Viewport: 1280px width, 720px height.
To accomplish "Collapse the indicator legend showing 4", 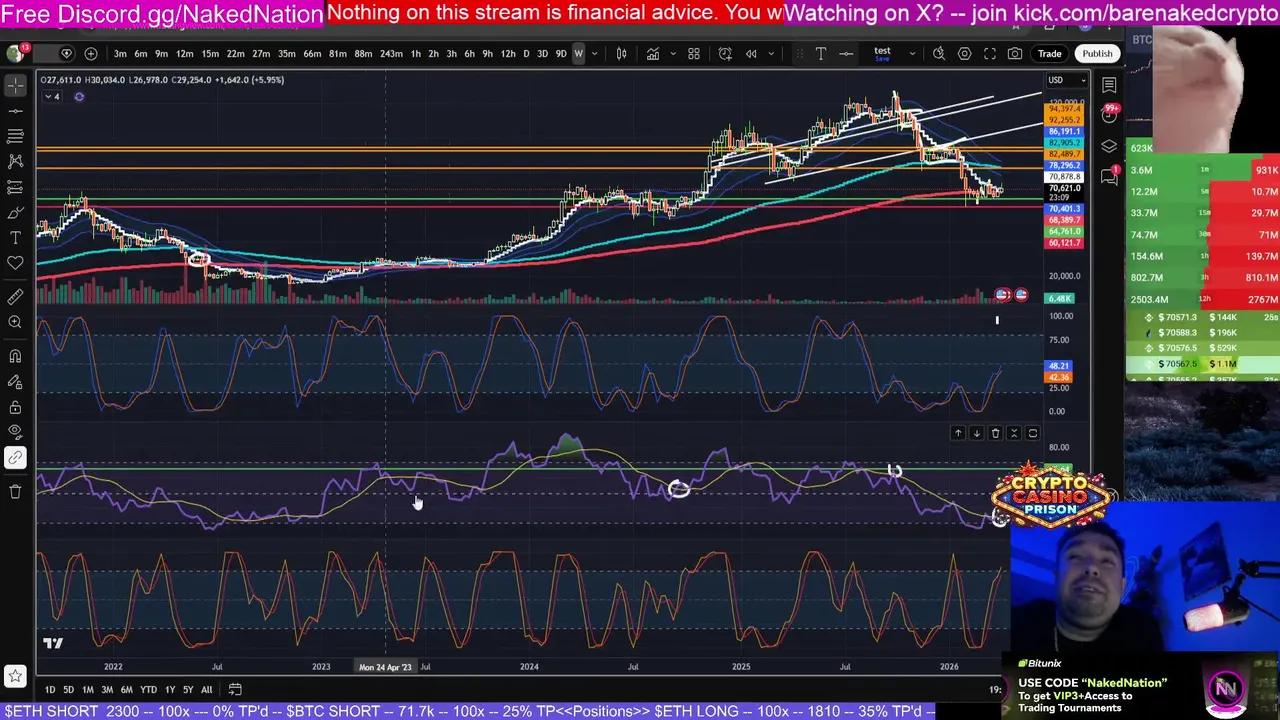I will pos(52,96).
